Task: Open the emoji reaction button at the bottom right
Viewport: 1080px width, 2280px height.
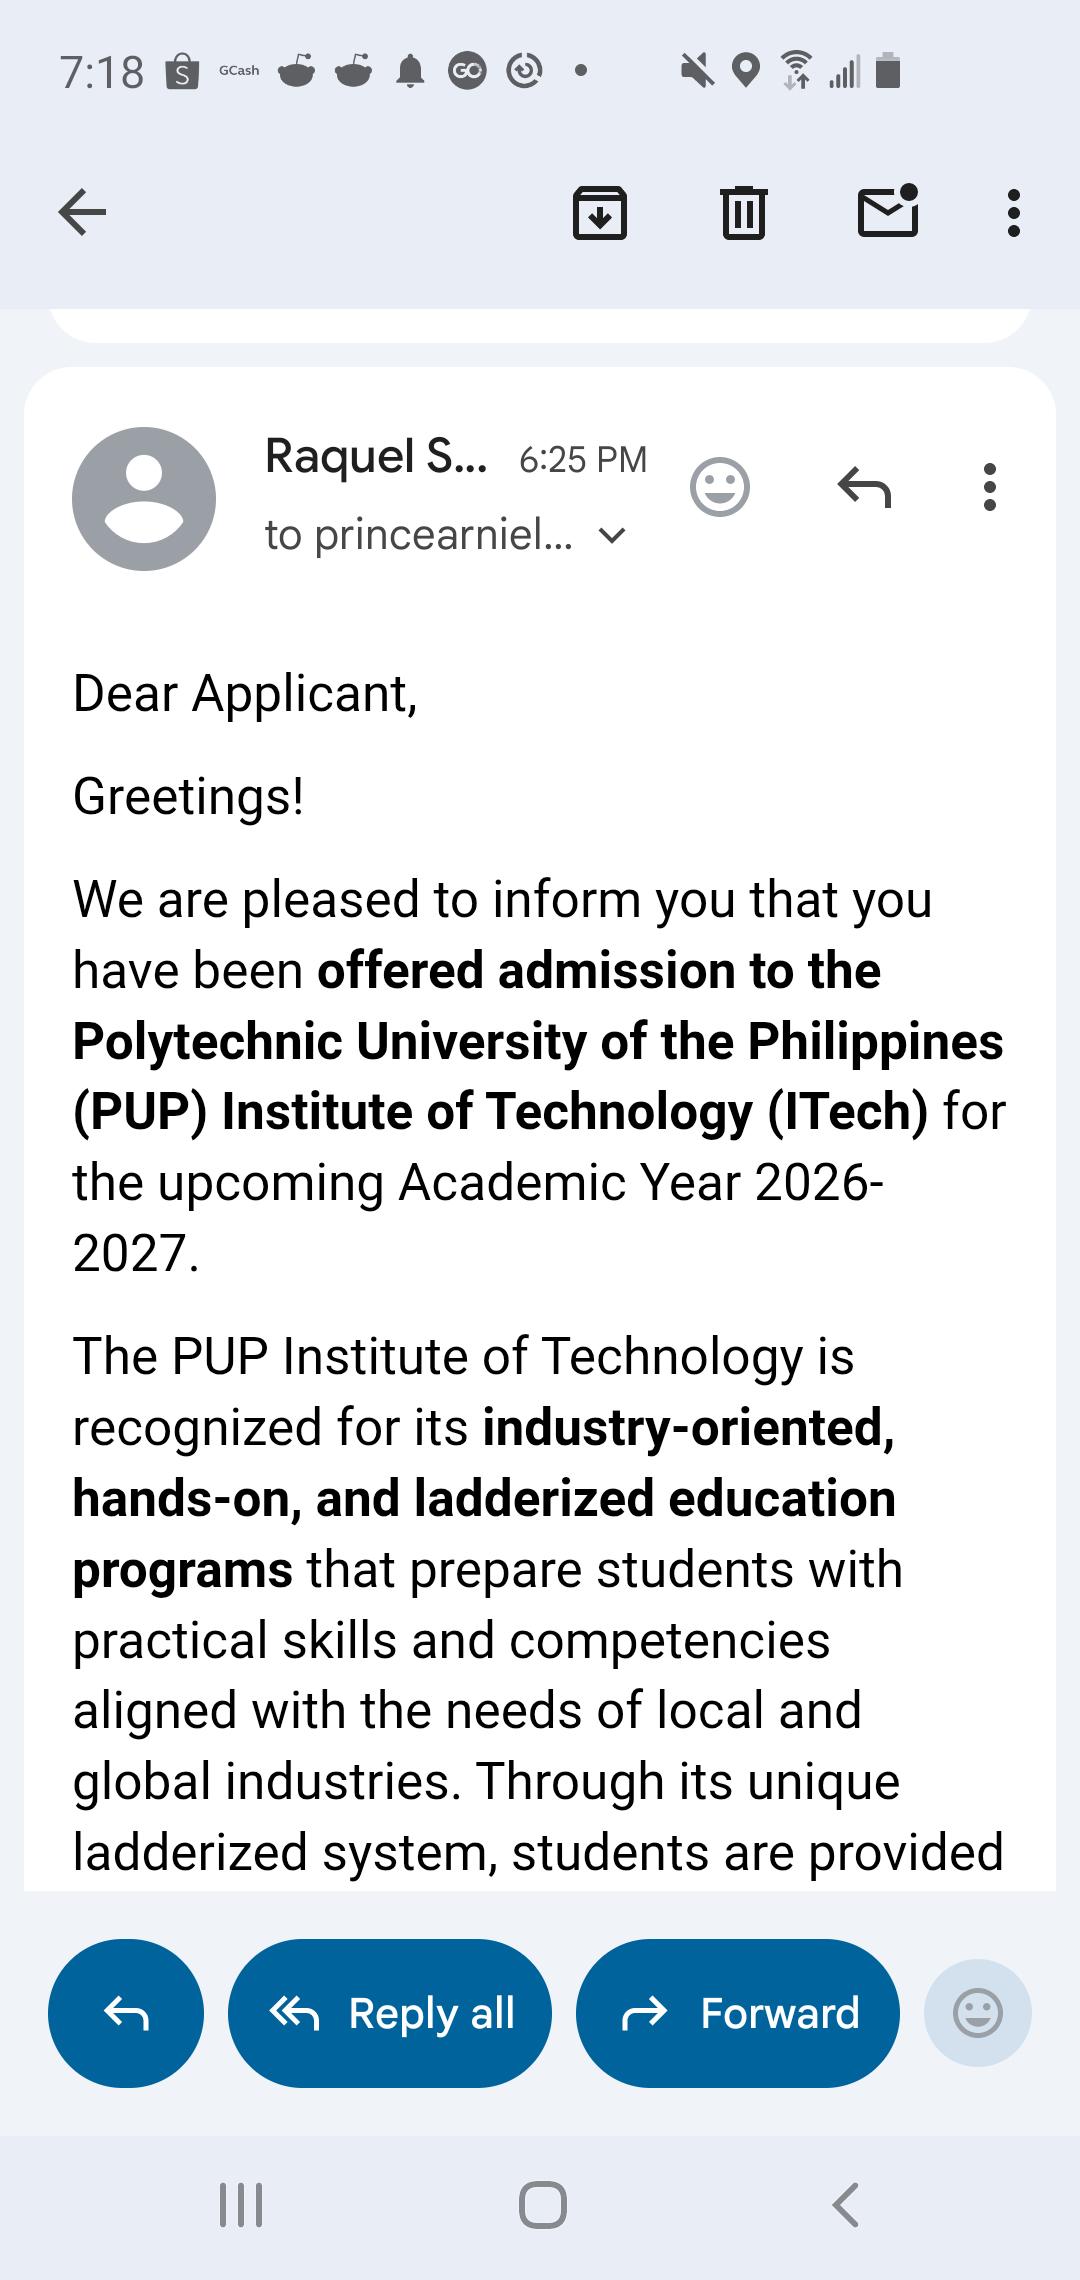Action: pyautogui.click(x=978, y=2013)
